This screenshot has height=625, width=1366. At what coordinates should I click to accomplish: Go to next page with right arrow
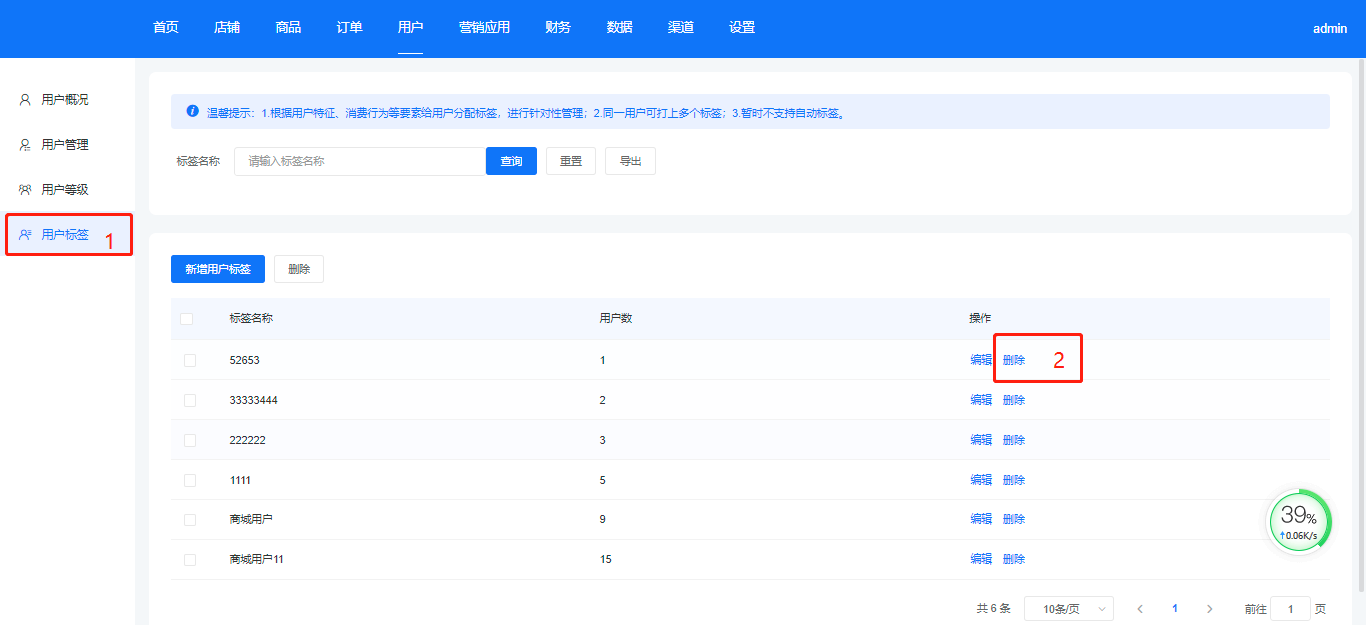1209,609
